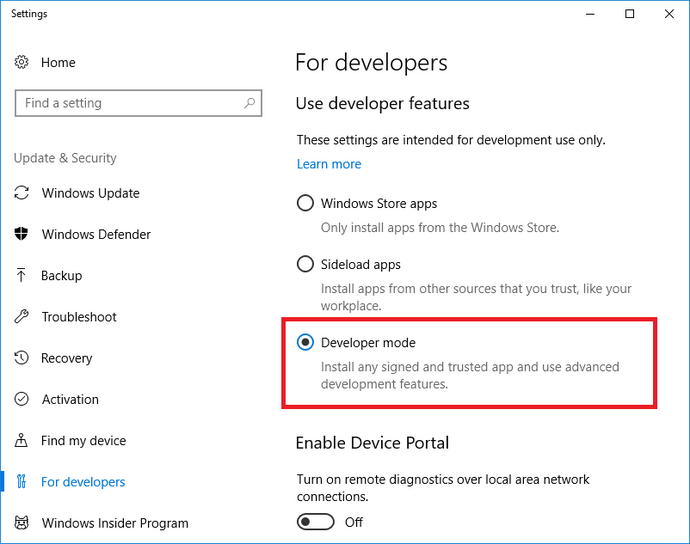Click the Backup upward arrow icon
The image size is (690, 544).
[x=21, y=275]
